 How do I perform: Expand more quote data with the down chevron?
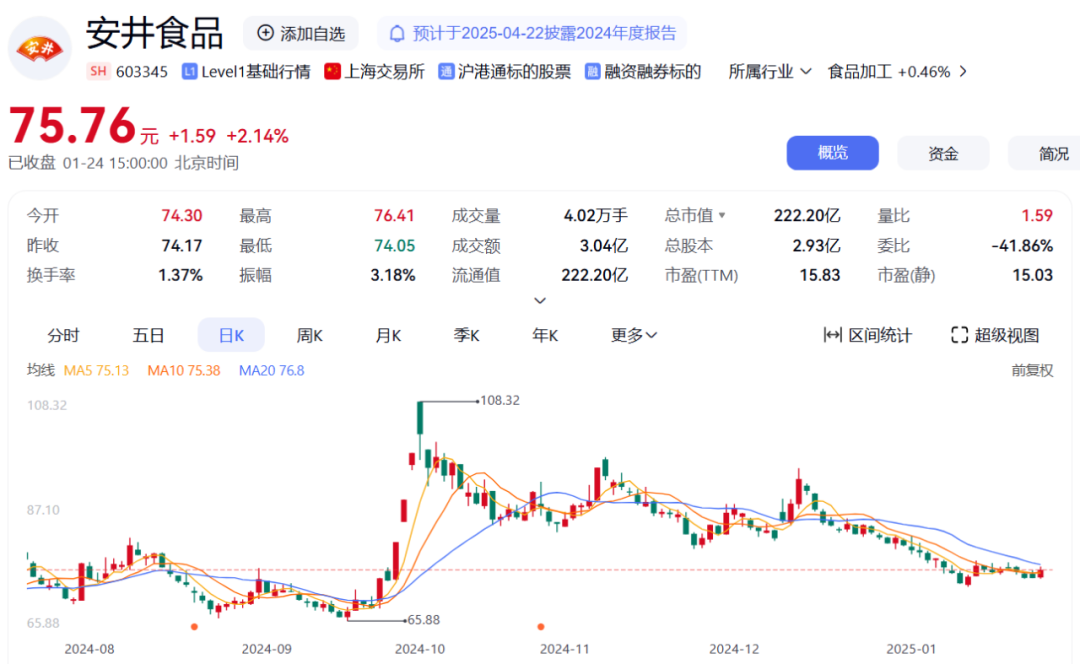540,301
